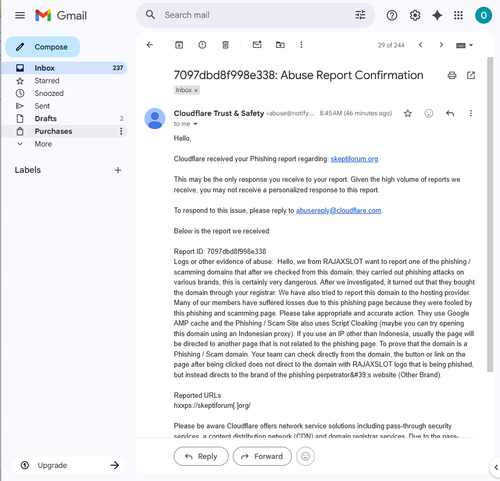Screen dimensions: 500x481
Task: Open the main menu hamburger icon
Action: coord(20,15)
